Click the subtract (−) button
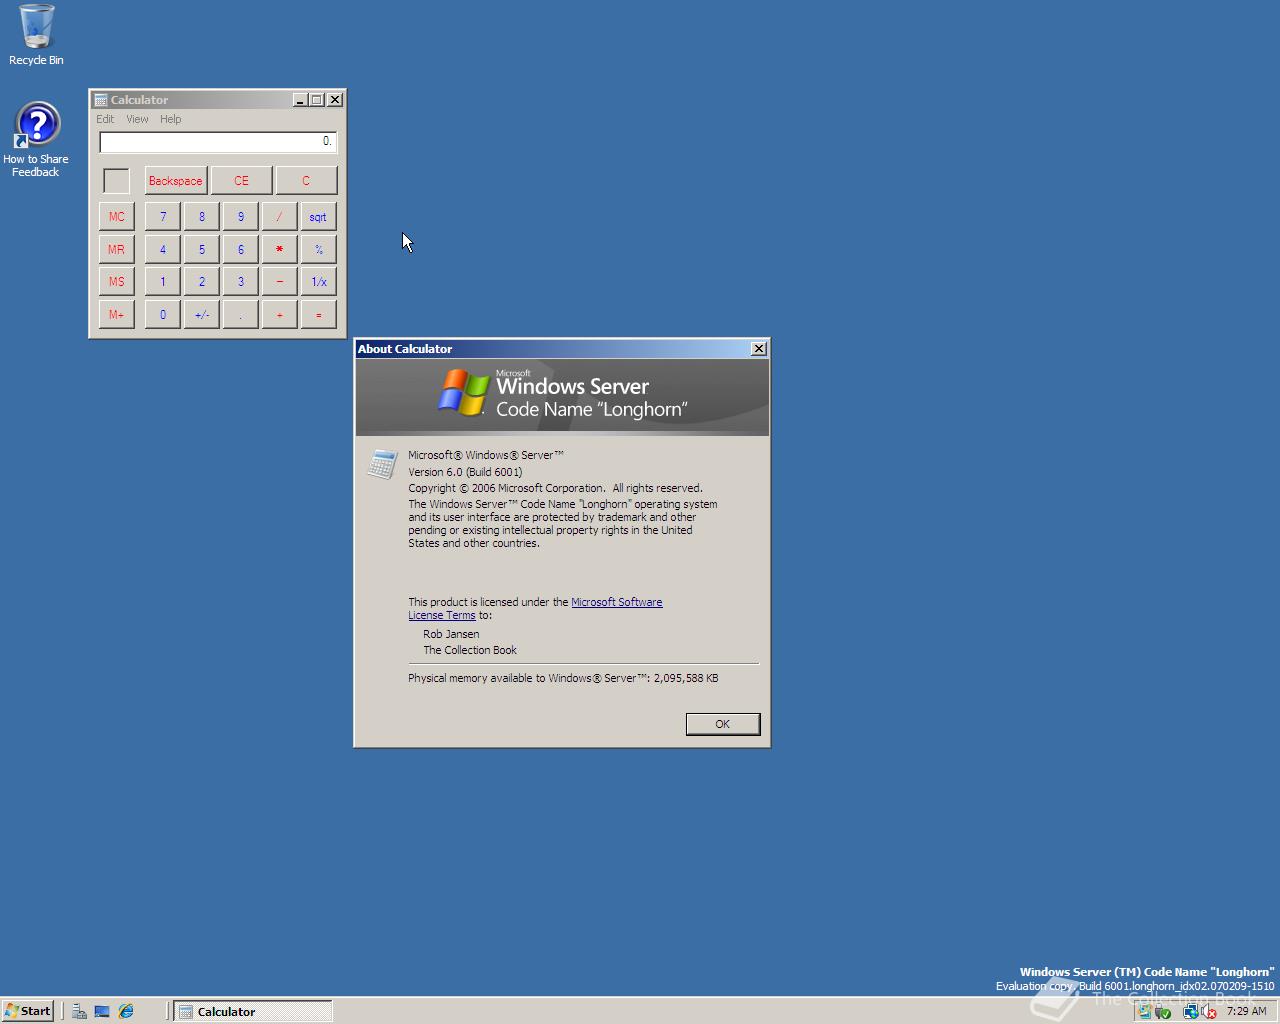Screen dimensions: 1280x1024 pos(280,282)
